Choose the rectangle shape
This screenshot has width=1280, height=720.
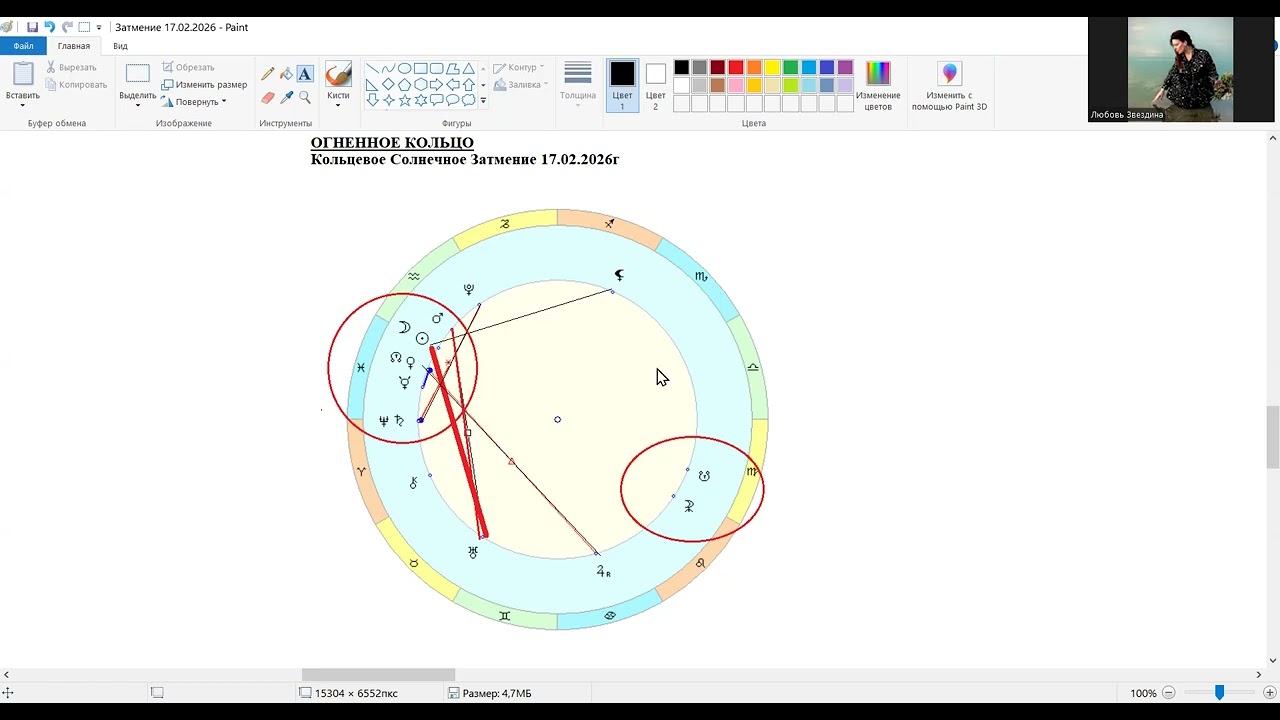point(420,69)
